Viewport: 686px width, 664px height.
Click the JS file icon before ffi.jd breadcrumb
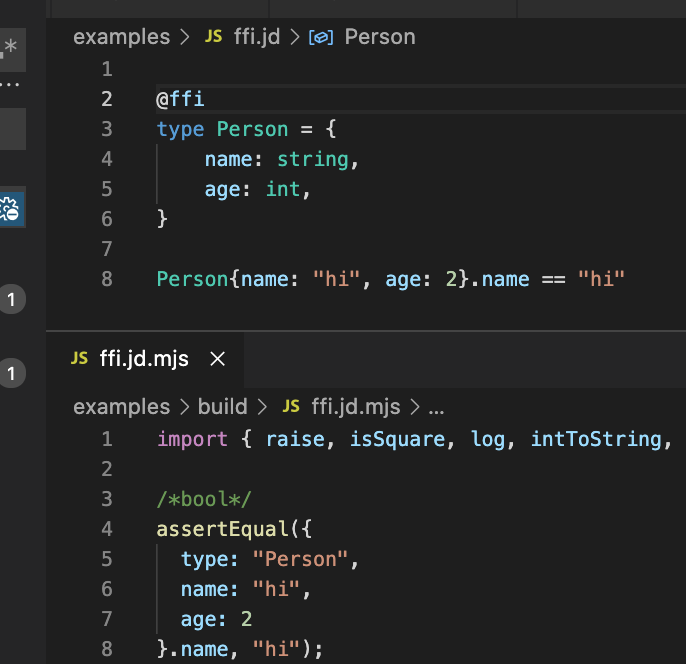click(214, 36)
